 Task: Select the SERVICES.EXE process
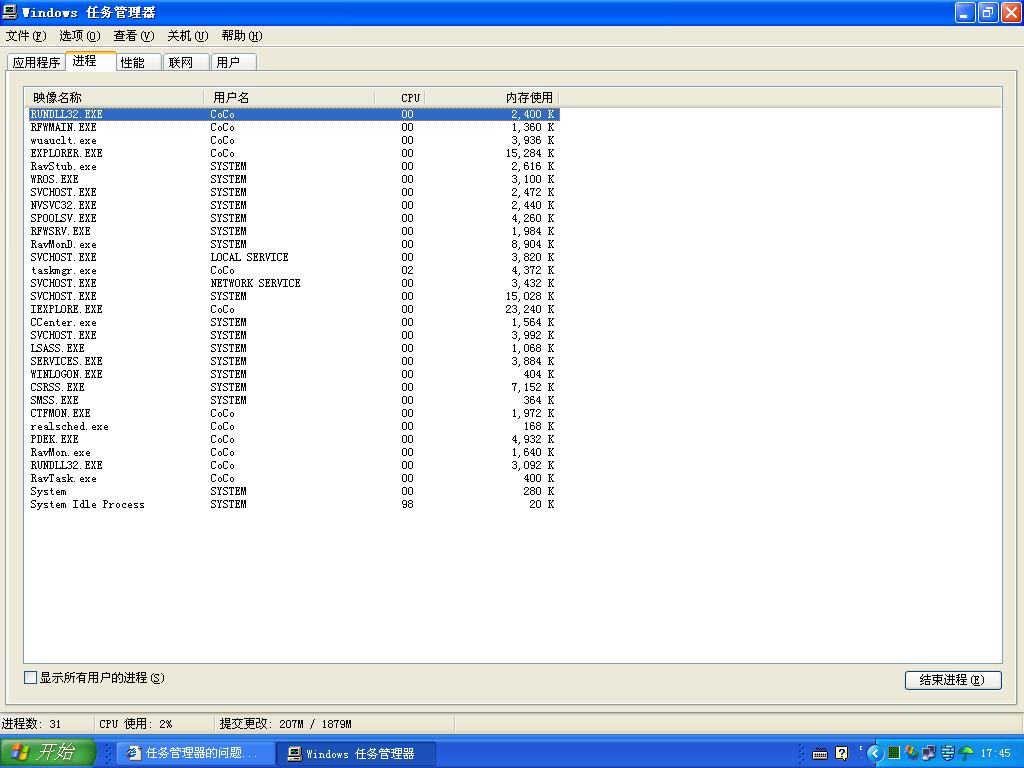coord(293,361)
